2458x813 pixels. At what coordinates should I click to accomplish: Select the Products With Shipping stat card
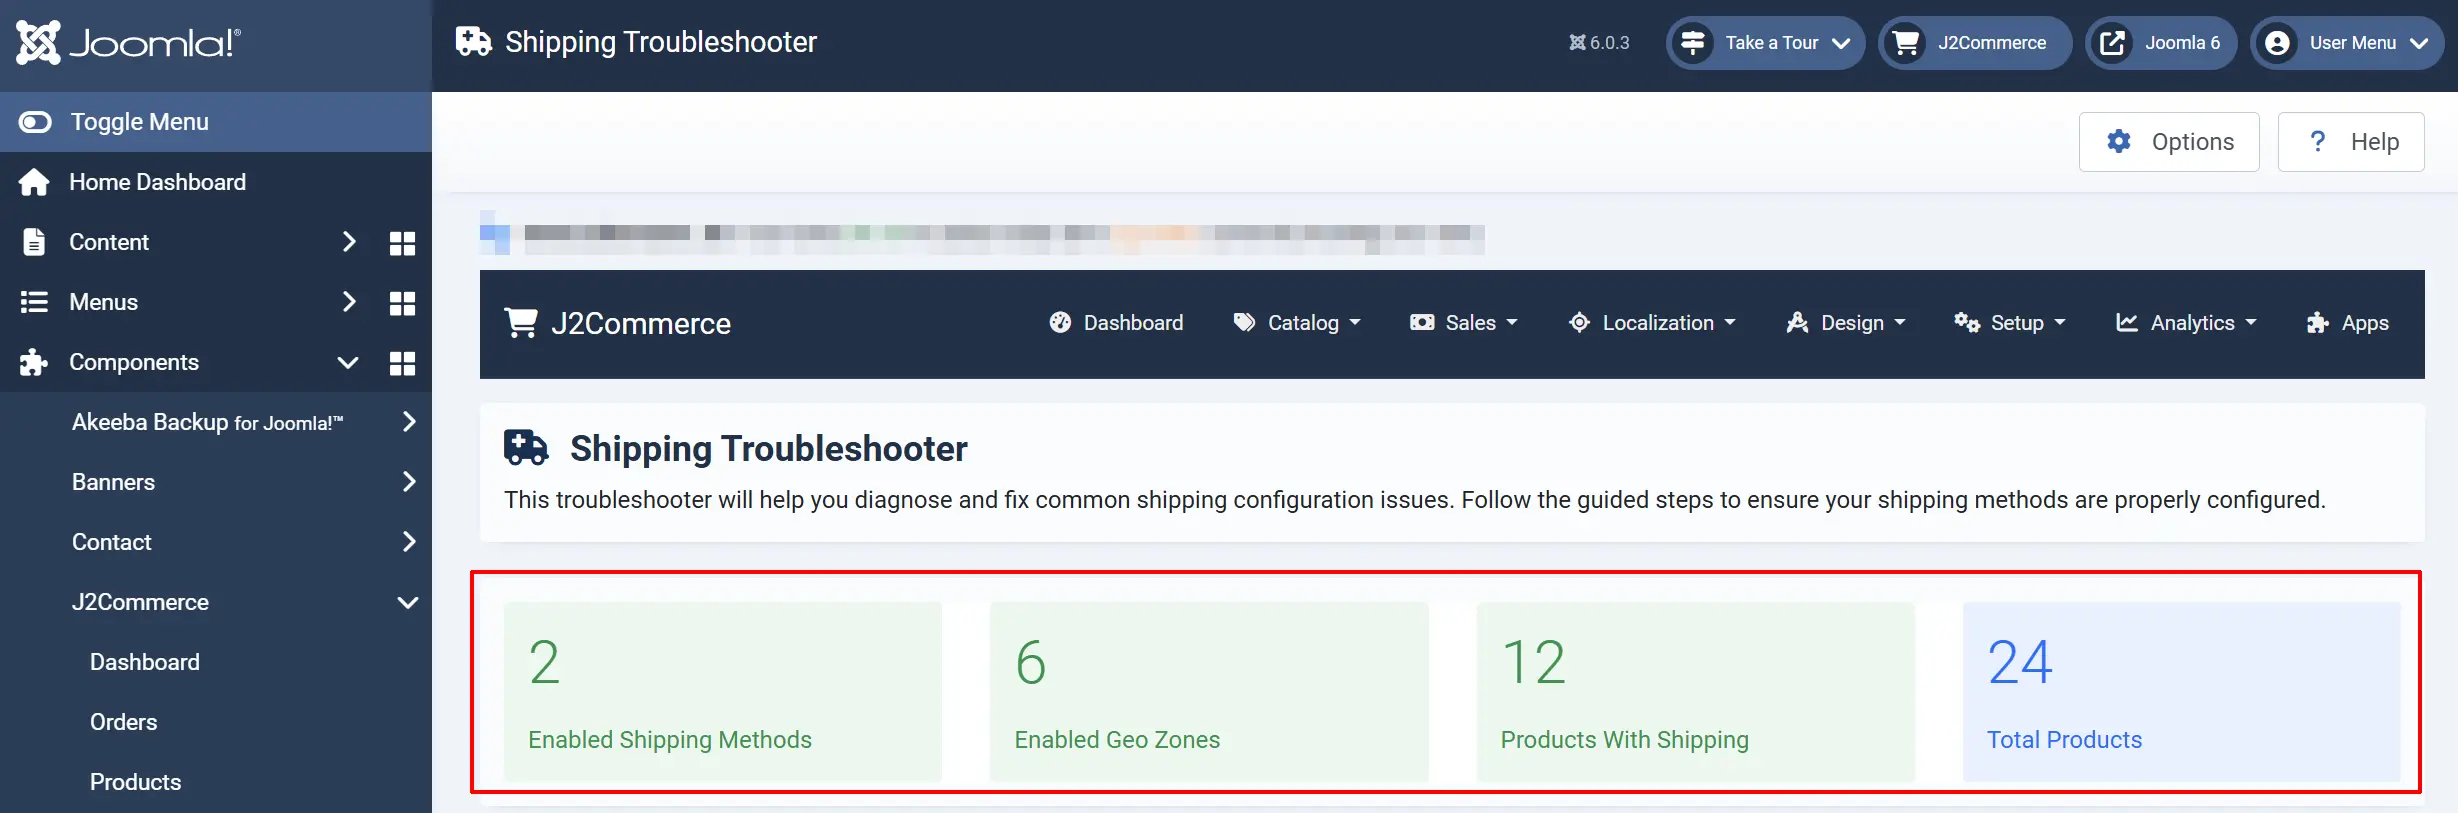(1696, 691)
